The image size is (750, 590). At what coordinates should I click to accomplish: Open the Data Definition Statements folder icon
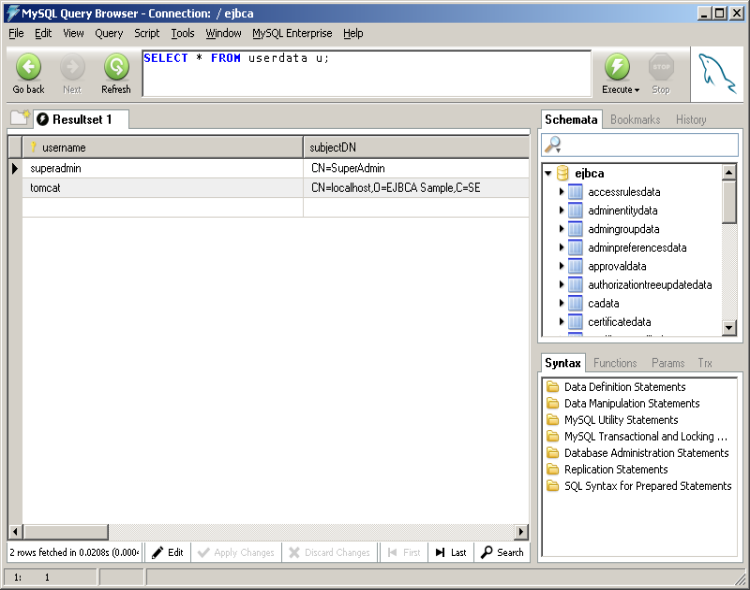(553, 387)
